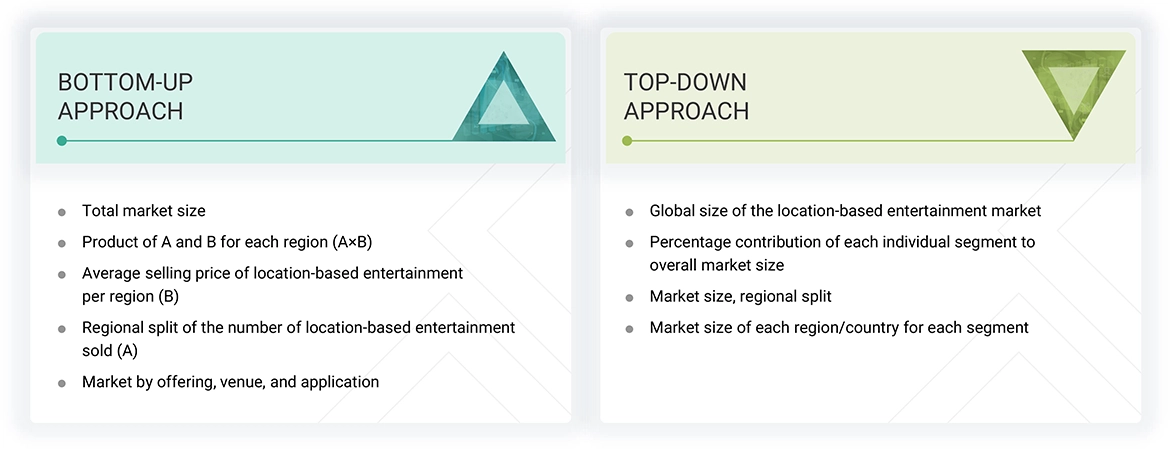Click the green downward triangle icon
The height and width of the screenshot is (449, 1170).
pos(1073,91)
